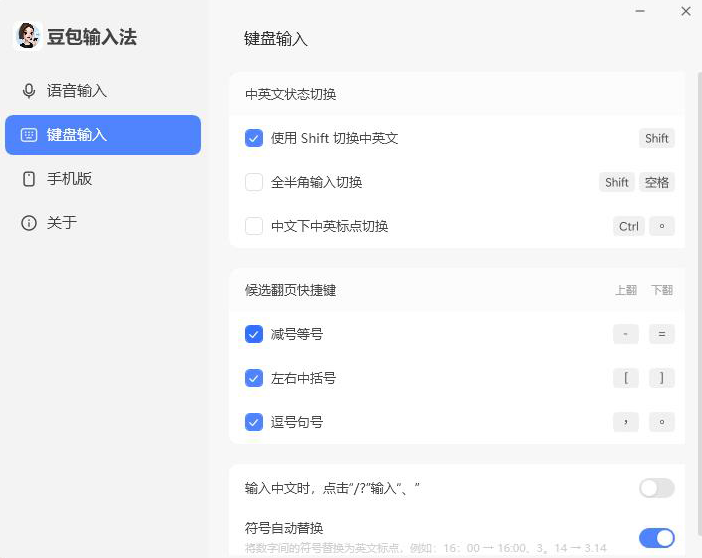Turn off 符号自动替换 switch
The image size is (702, 558).
point(657,538)
